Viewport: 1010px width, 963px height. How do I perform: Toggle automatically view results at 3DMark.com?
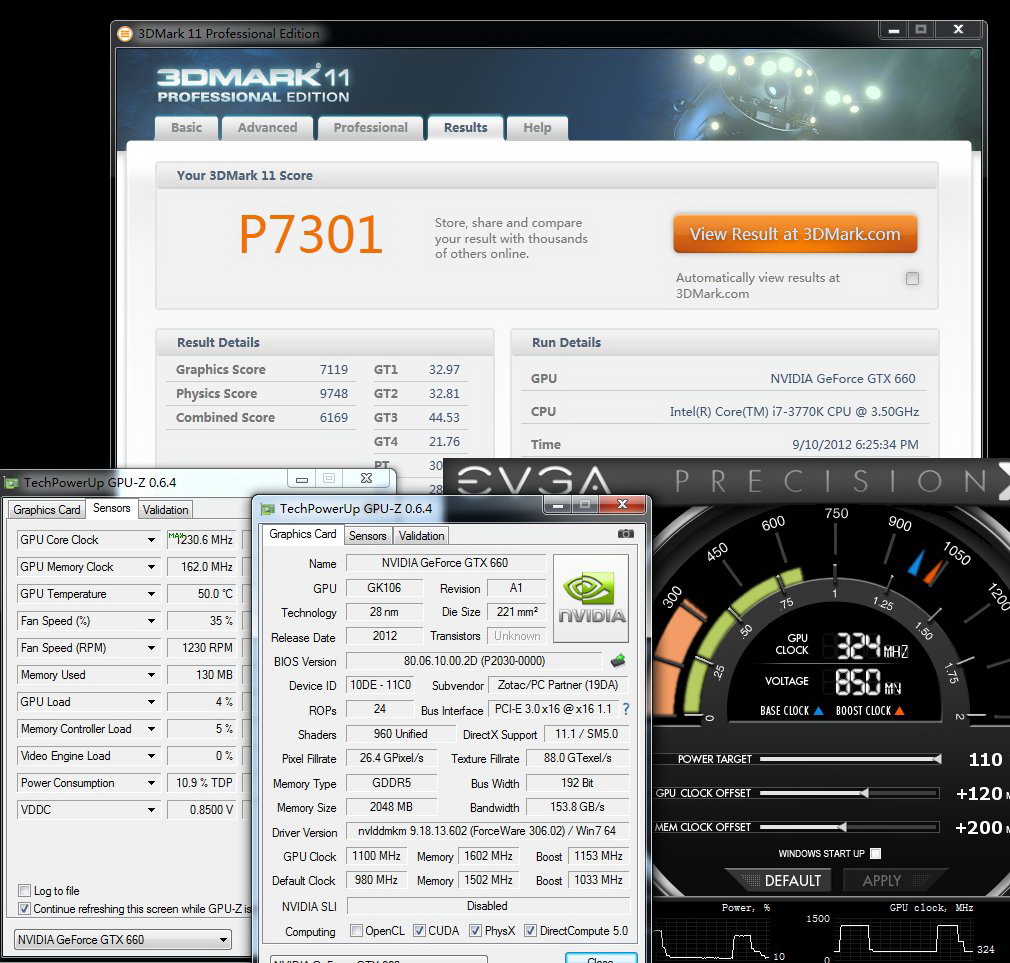coord(912,278)
